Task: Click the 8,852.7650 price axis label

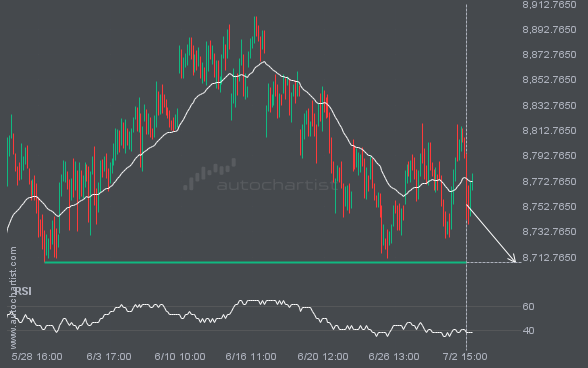Action: [549, 80]
